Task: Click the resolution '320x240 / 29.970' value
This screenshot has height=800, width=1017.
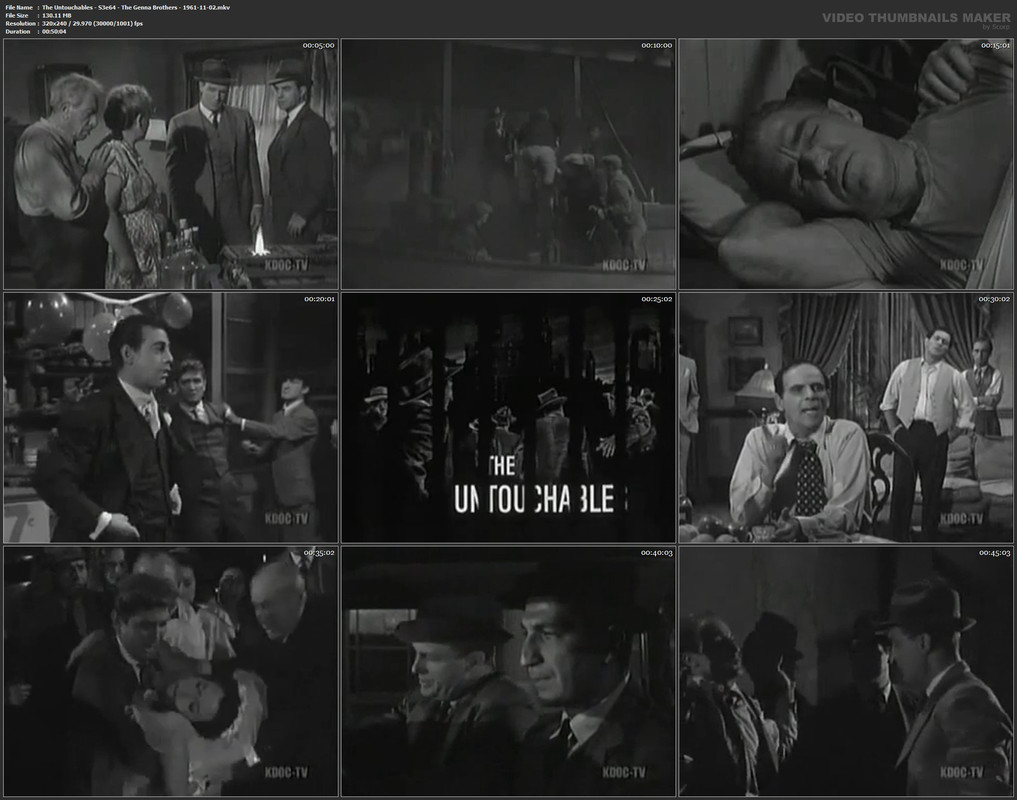Action: [x=67, y=23]
